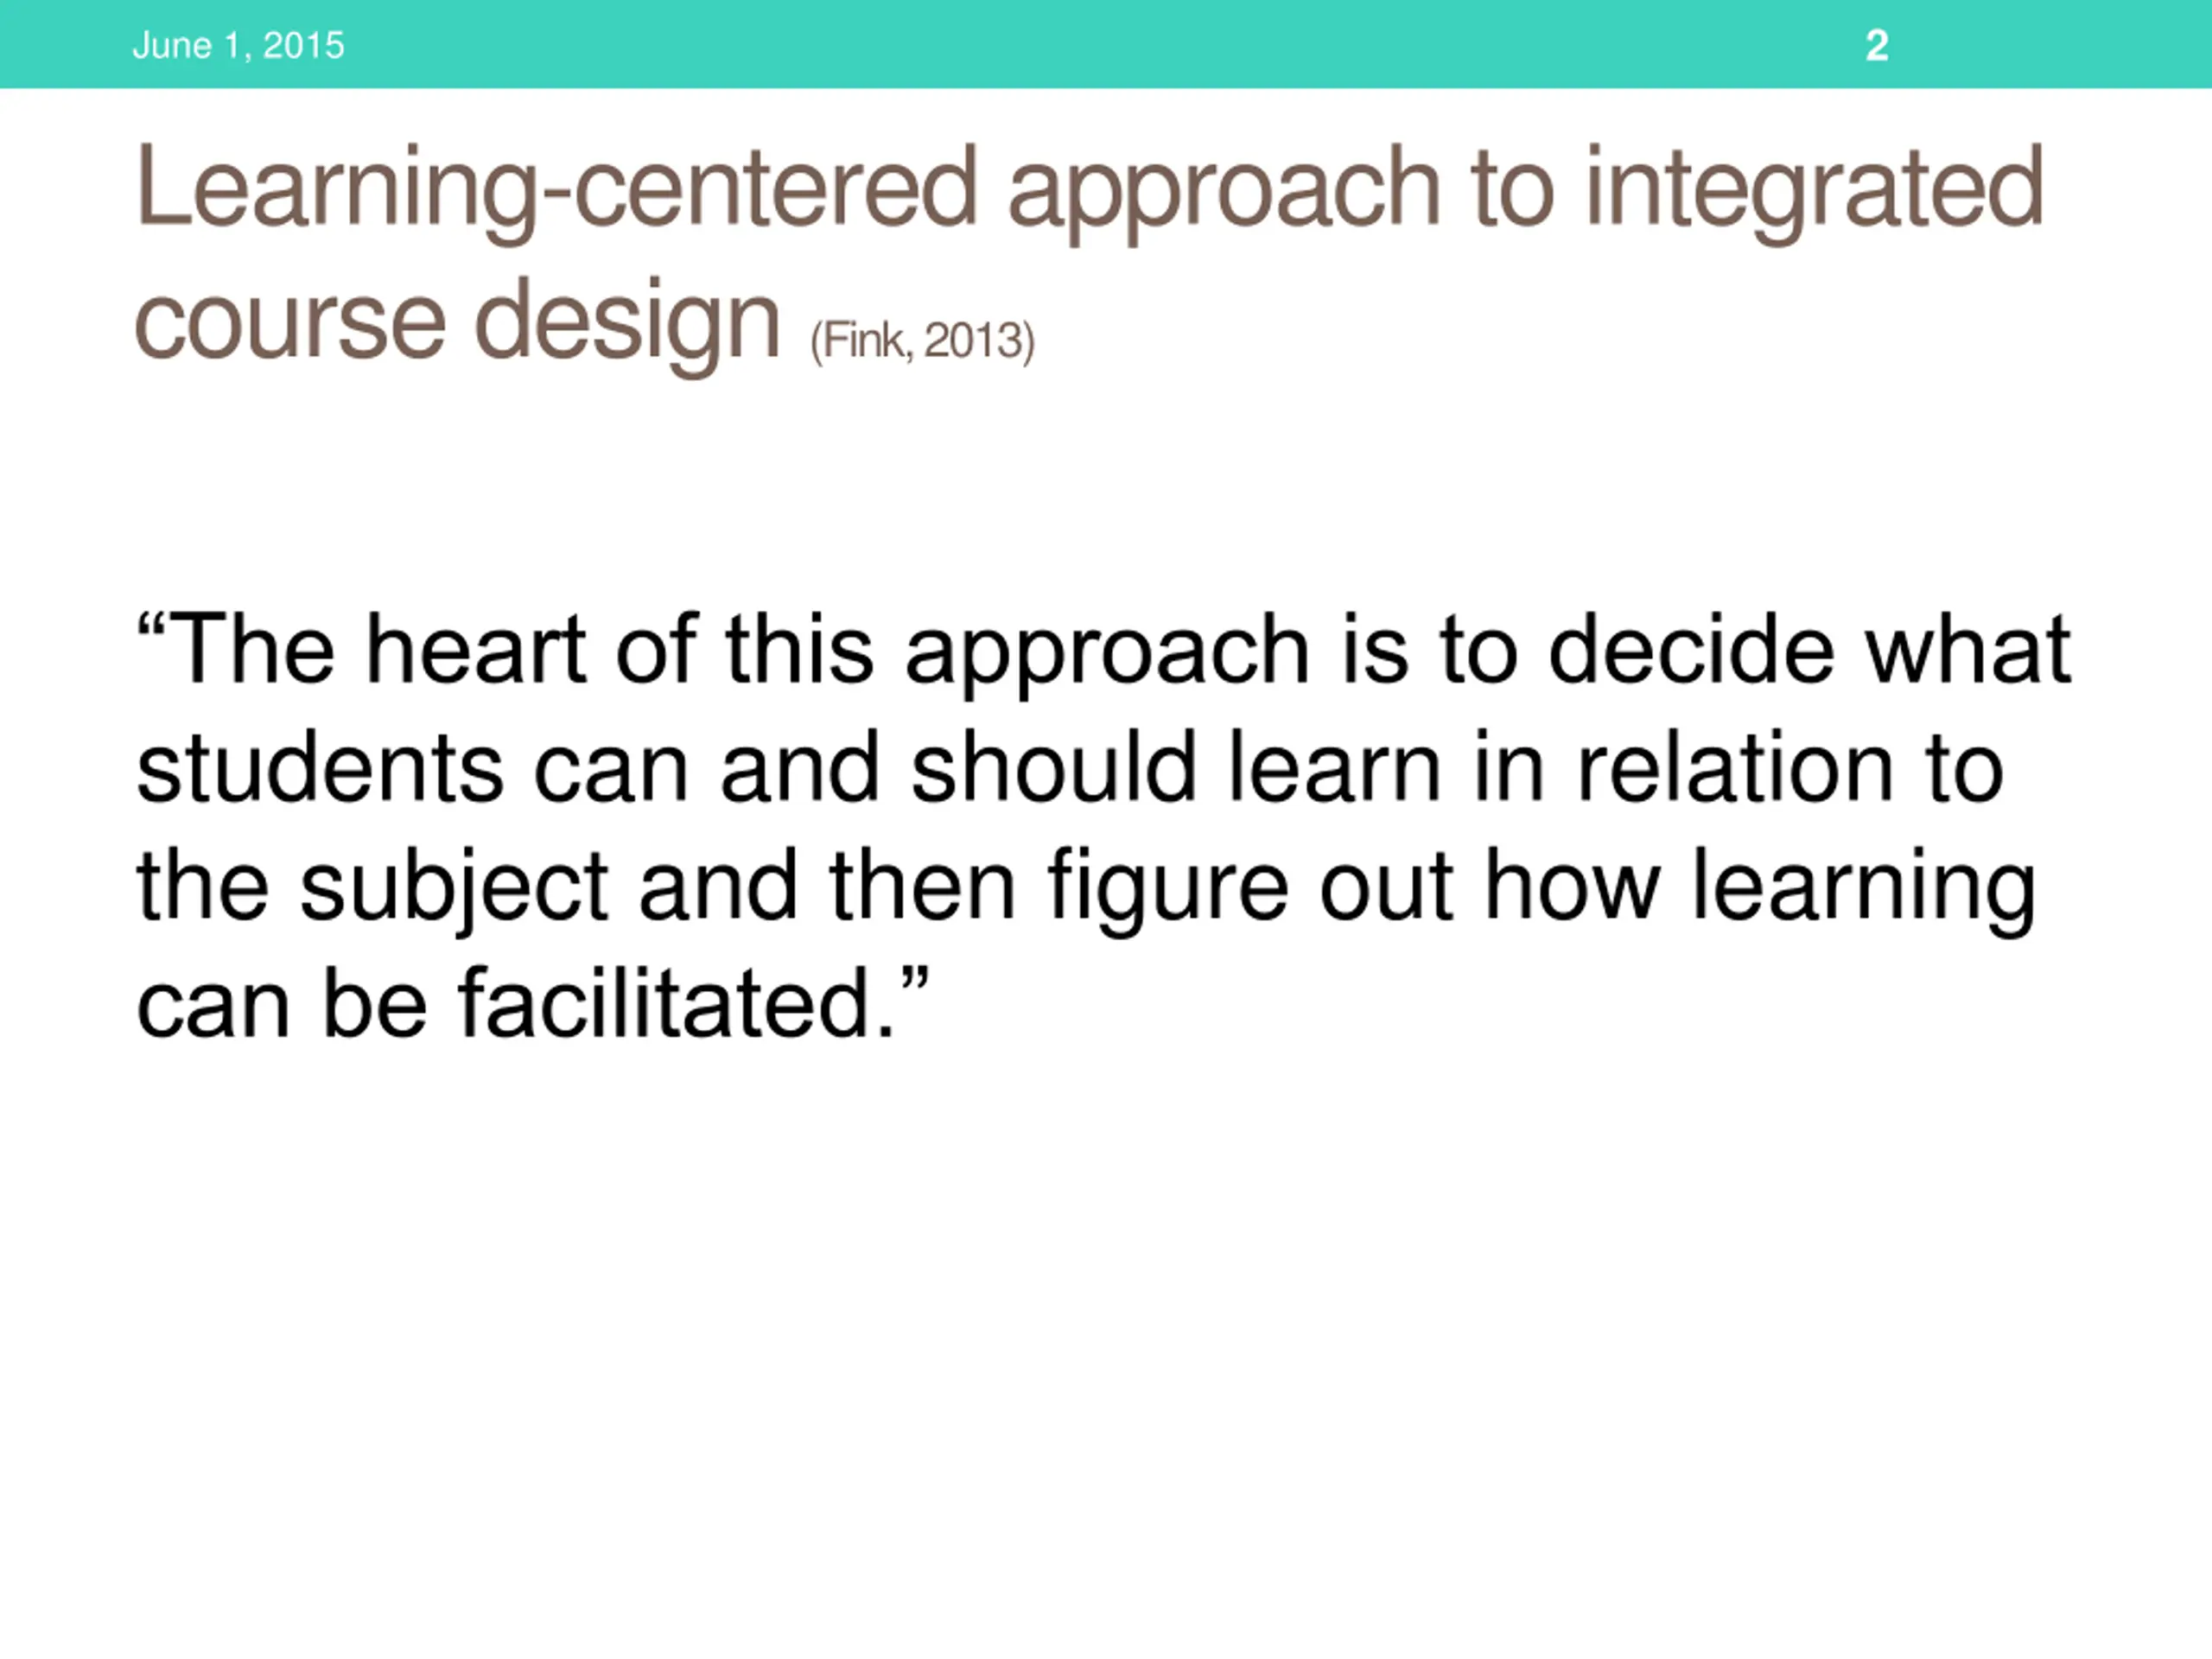Image resolution: width=2212 pixels, height=1659 pixels.
Task: Select the word approach in the title
Action: point(1224,191)
